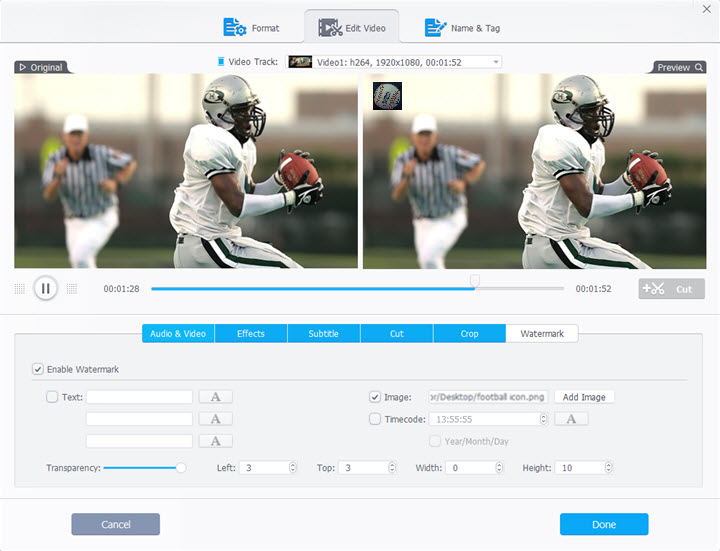Open font settings for first text line
Viewport: 720px width, 551px height.
pyautogui.click(x=215, y=397)
